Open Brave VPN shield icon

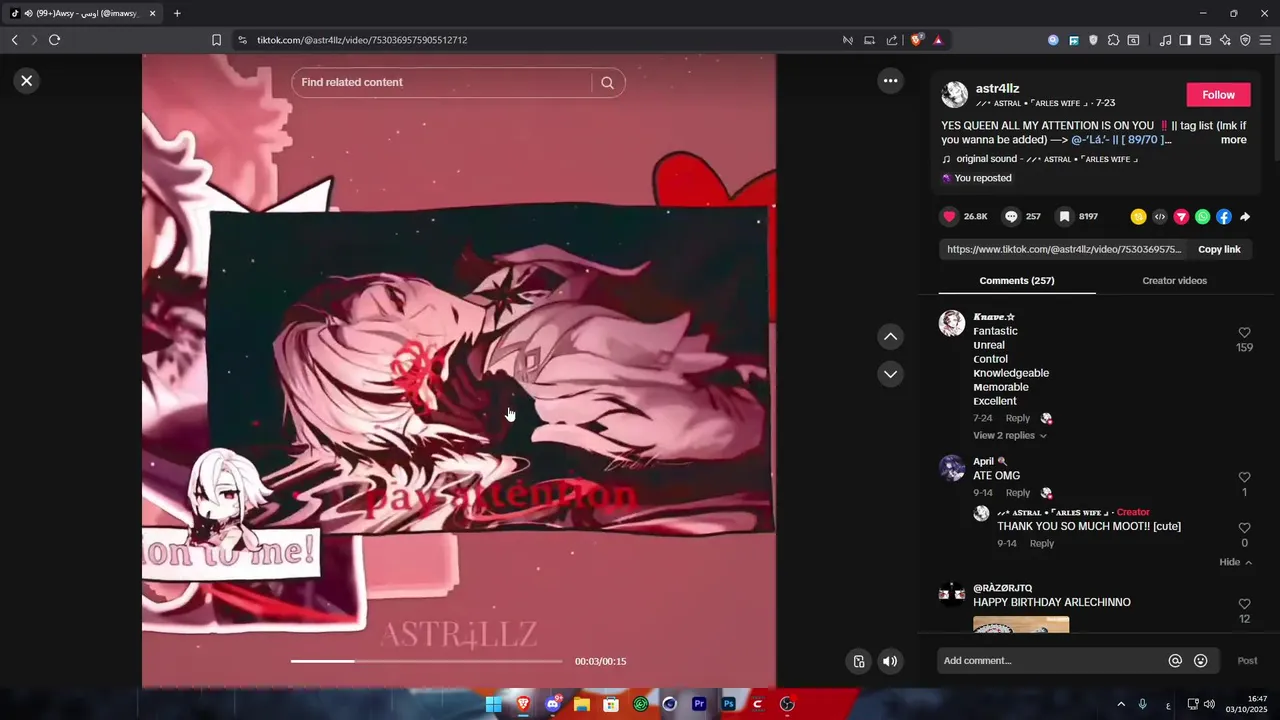(x=1245, y=40)
